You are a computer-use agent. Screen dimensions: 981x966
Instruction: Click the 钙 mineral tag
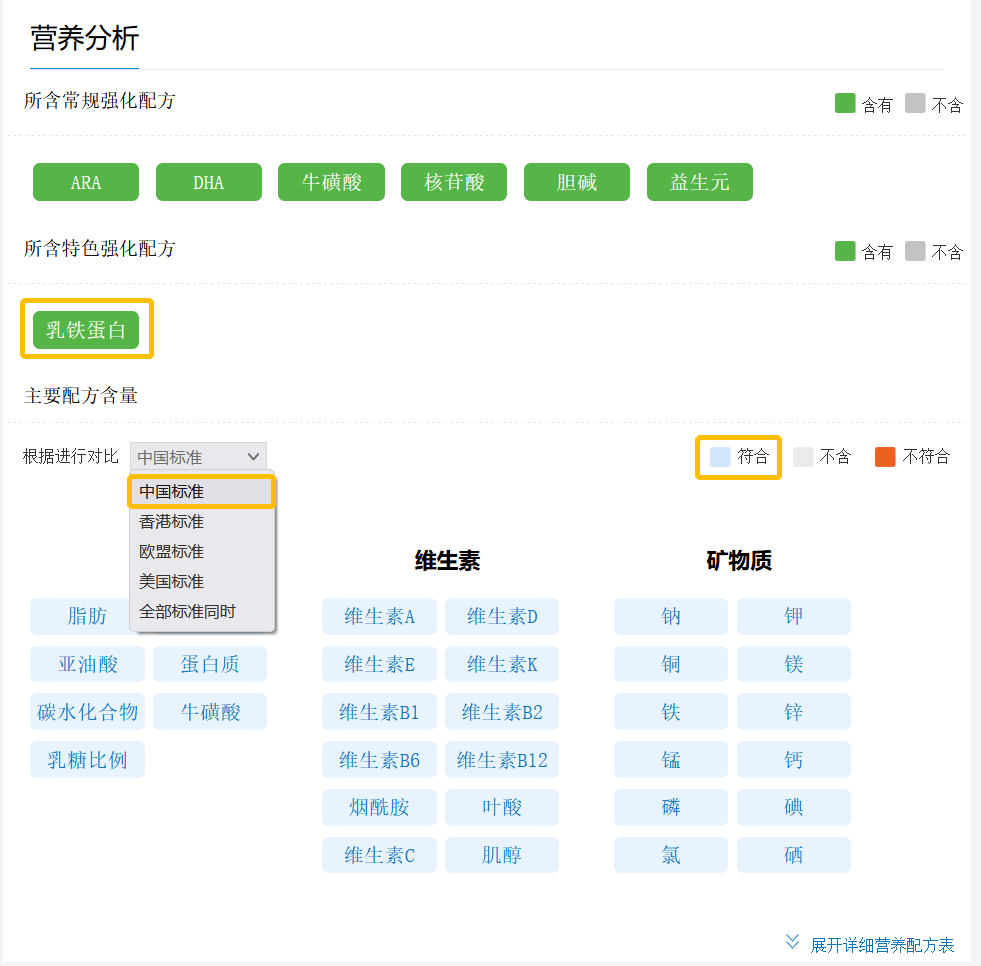point(794,760)
